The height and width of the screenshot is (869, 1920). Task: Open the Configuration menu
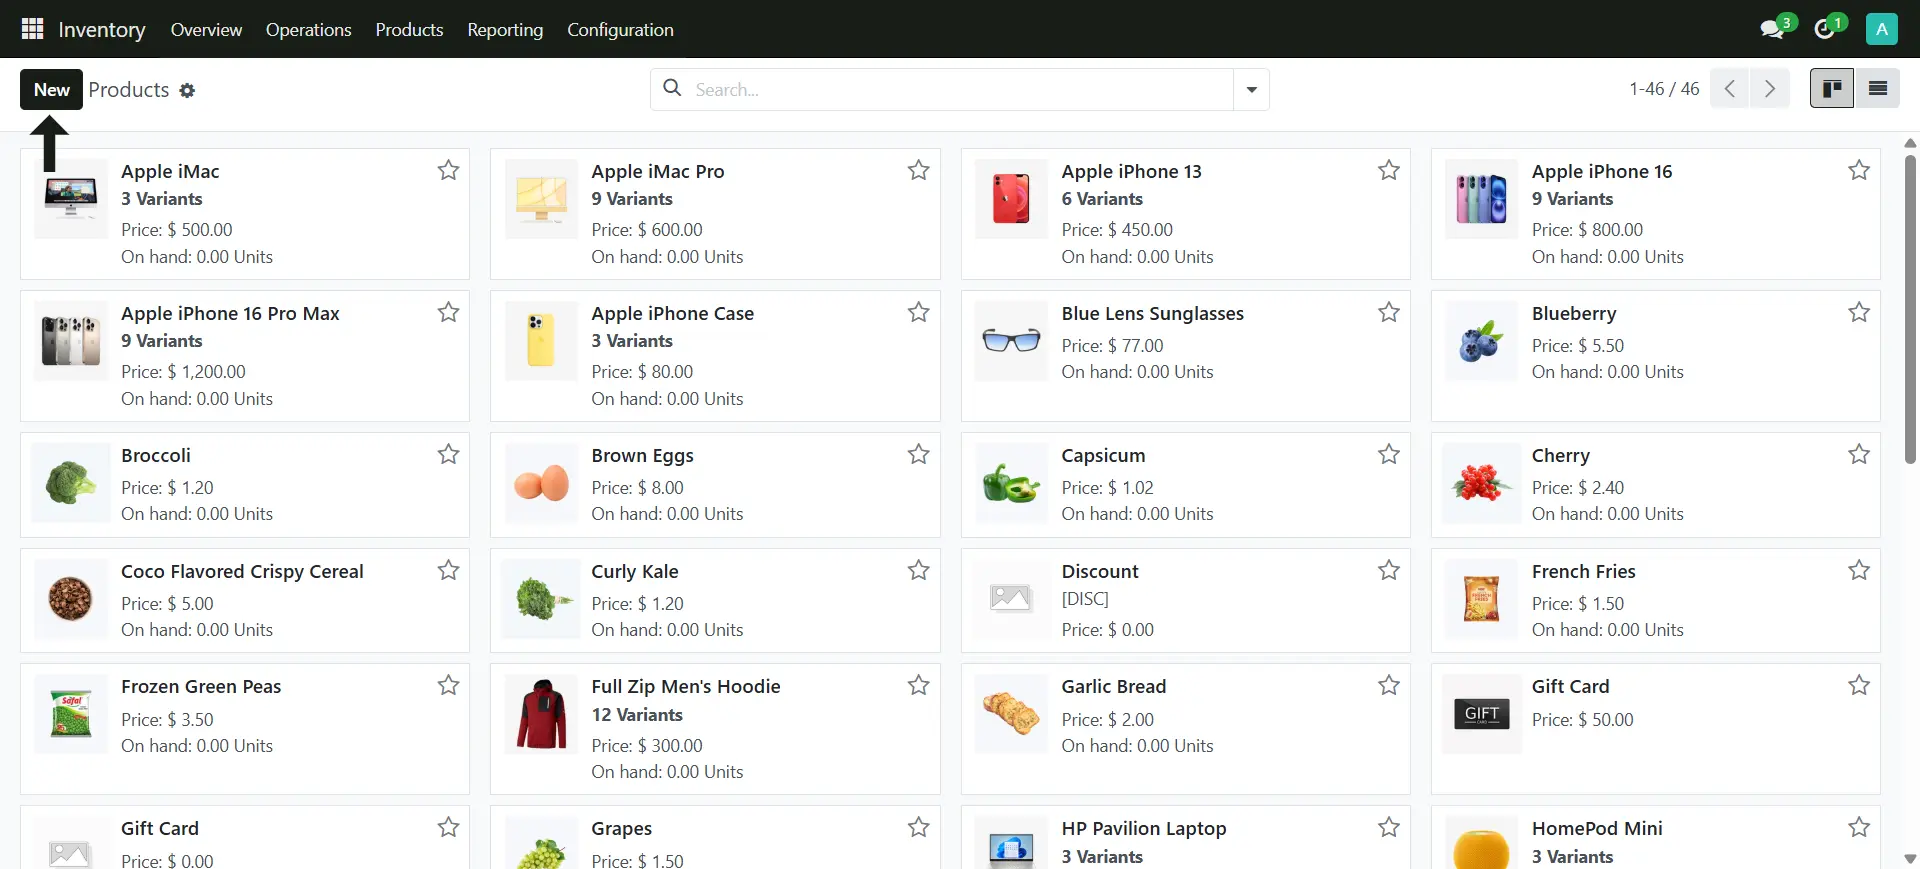[x=620, y=30]
